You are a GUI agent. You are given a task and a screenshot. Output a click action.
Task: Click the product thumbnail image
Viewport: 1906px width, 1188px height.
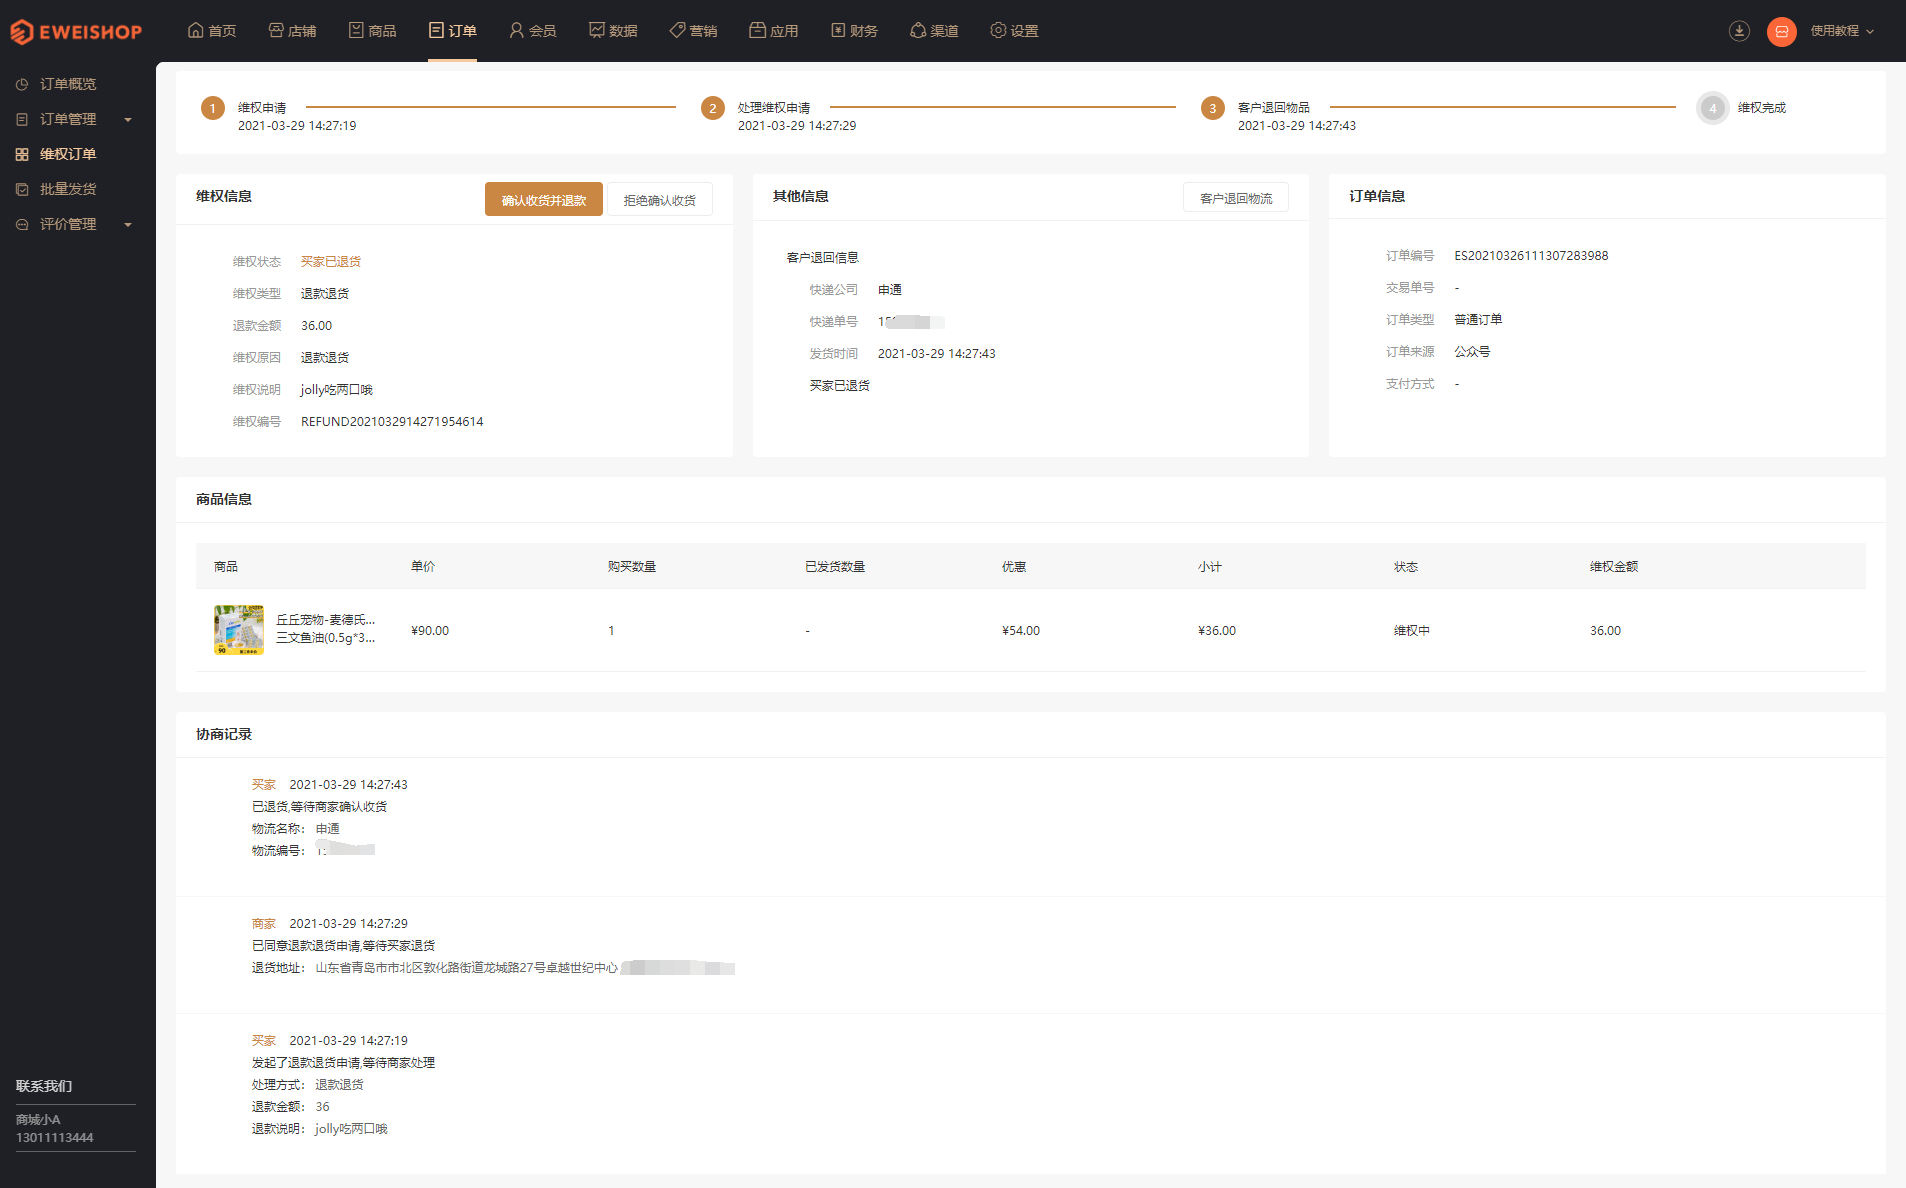click(x=239, y=630)
